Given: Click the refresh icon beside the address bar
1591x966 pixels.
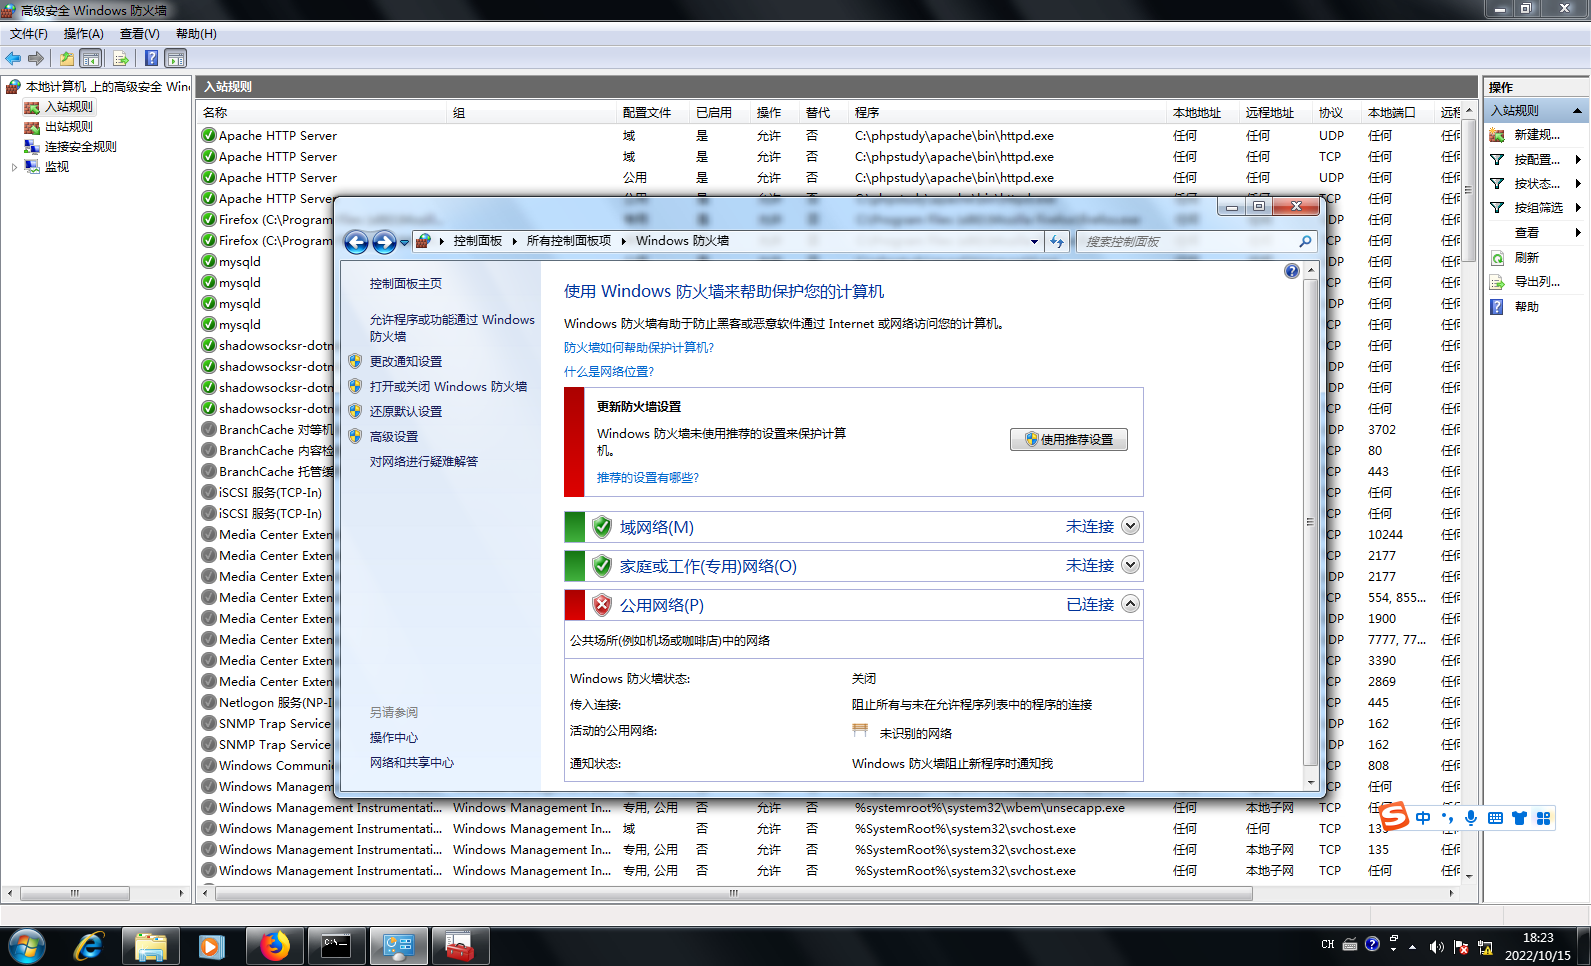Looking at the screenshot, I should click(x=1057, y=241).
